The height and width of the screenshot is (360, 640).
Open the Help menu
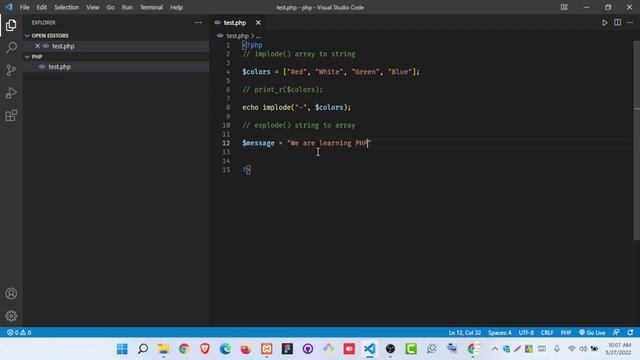(176, 7)
